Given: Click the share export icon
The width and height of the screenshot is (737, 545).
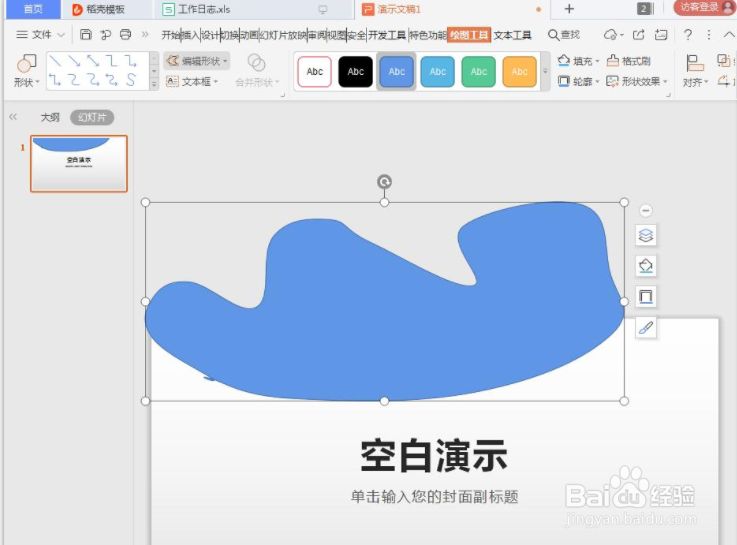Looking at the screenshot, I should pos(639,35).
